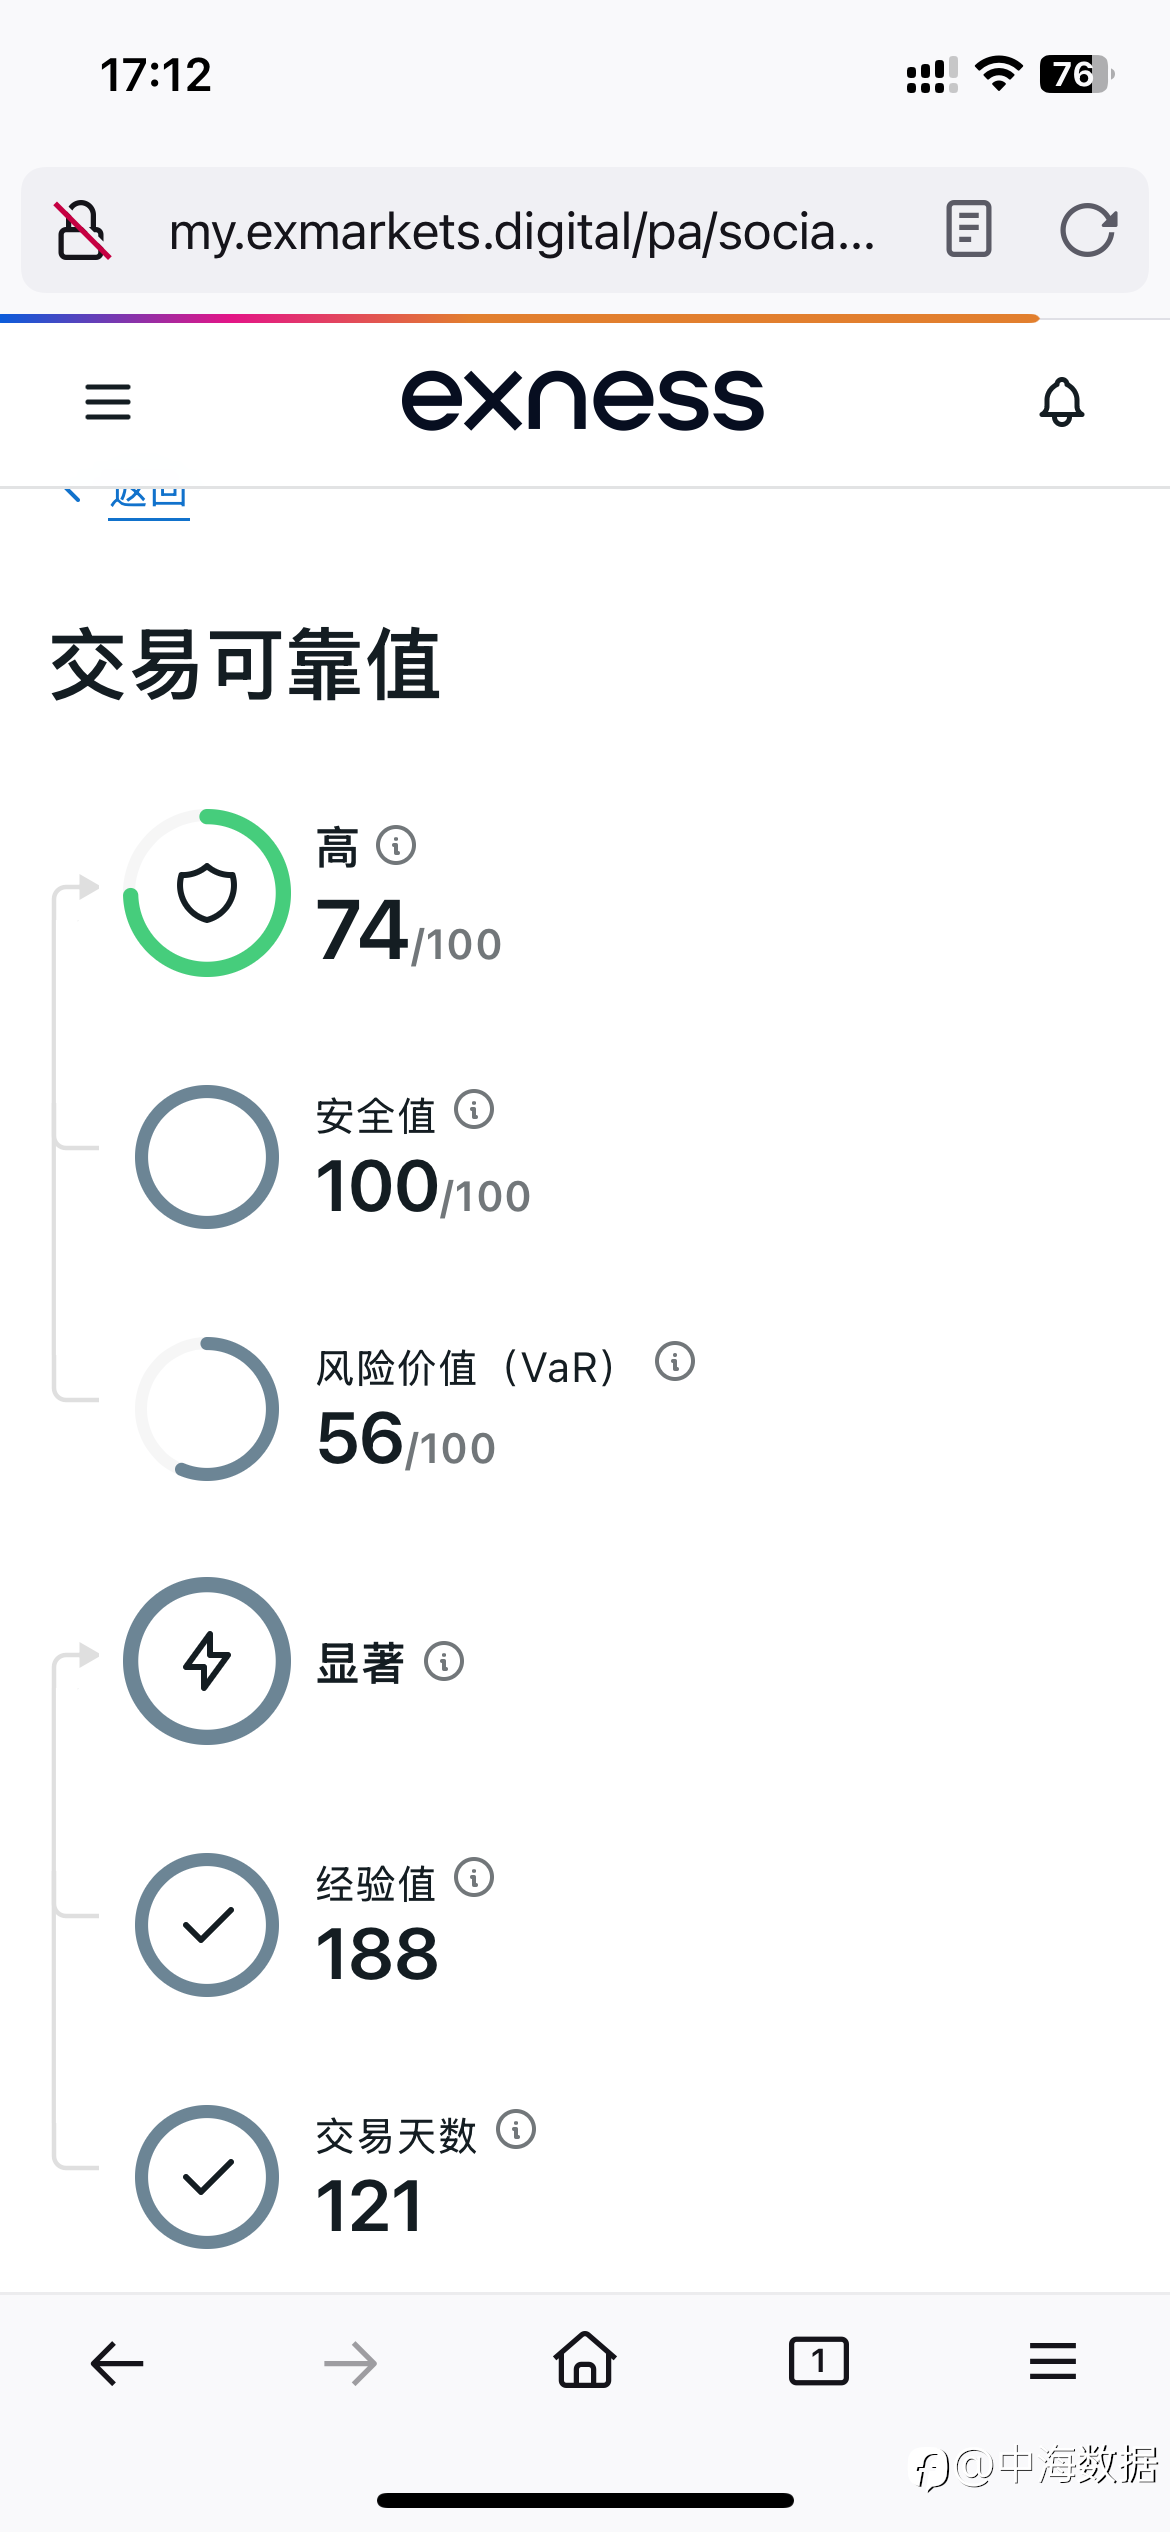Open browser bottom menu button
This screenshot has width=1170, height=2532.
1053,2362
